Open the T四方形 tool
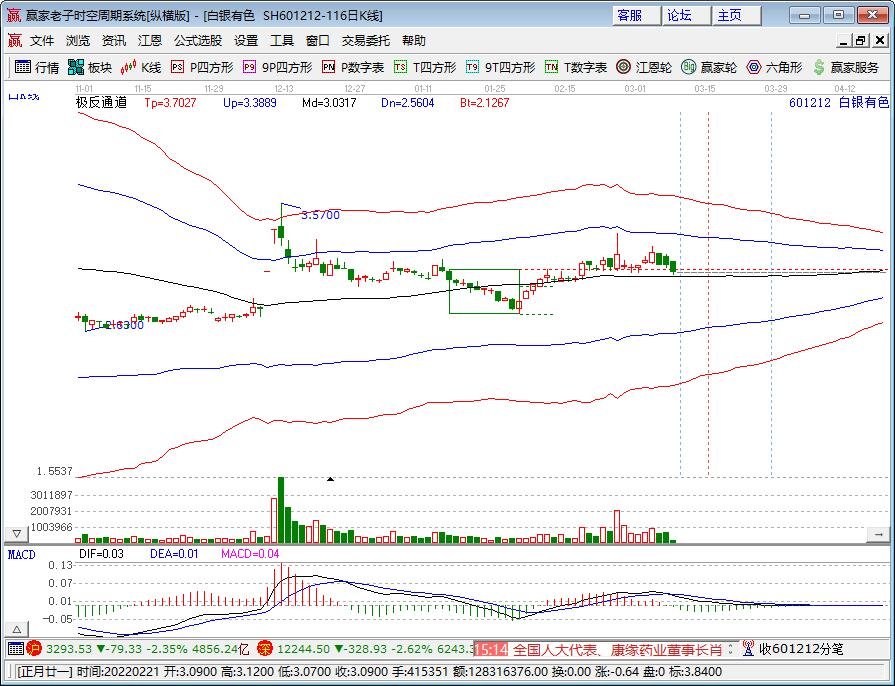895x686 pixels. pyautogui.click(x=425, y=67)
